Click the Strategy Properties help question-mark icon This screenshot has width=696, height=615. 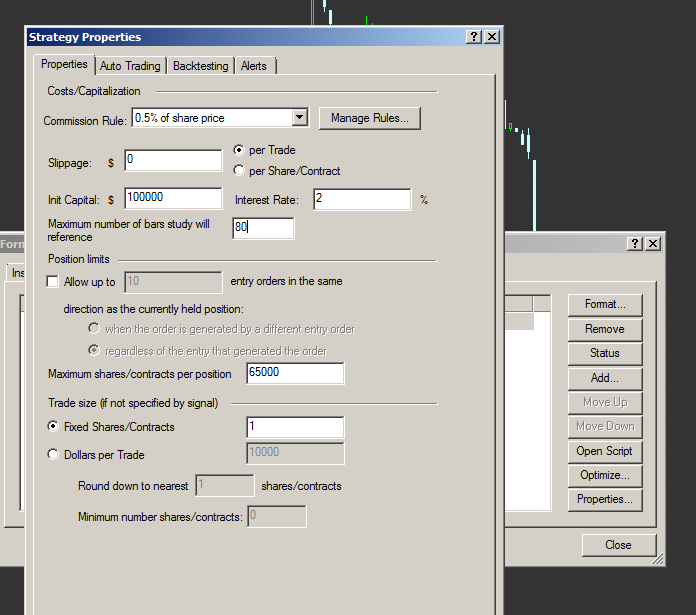[473, 37]
